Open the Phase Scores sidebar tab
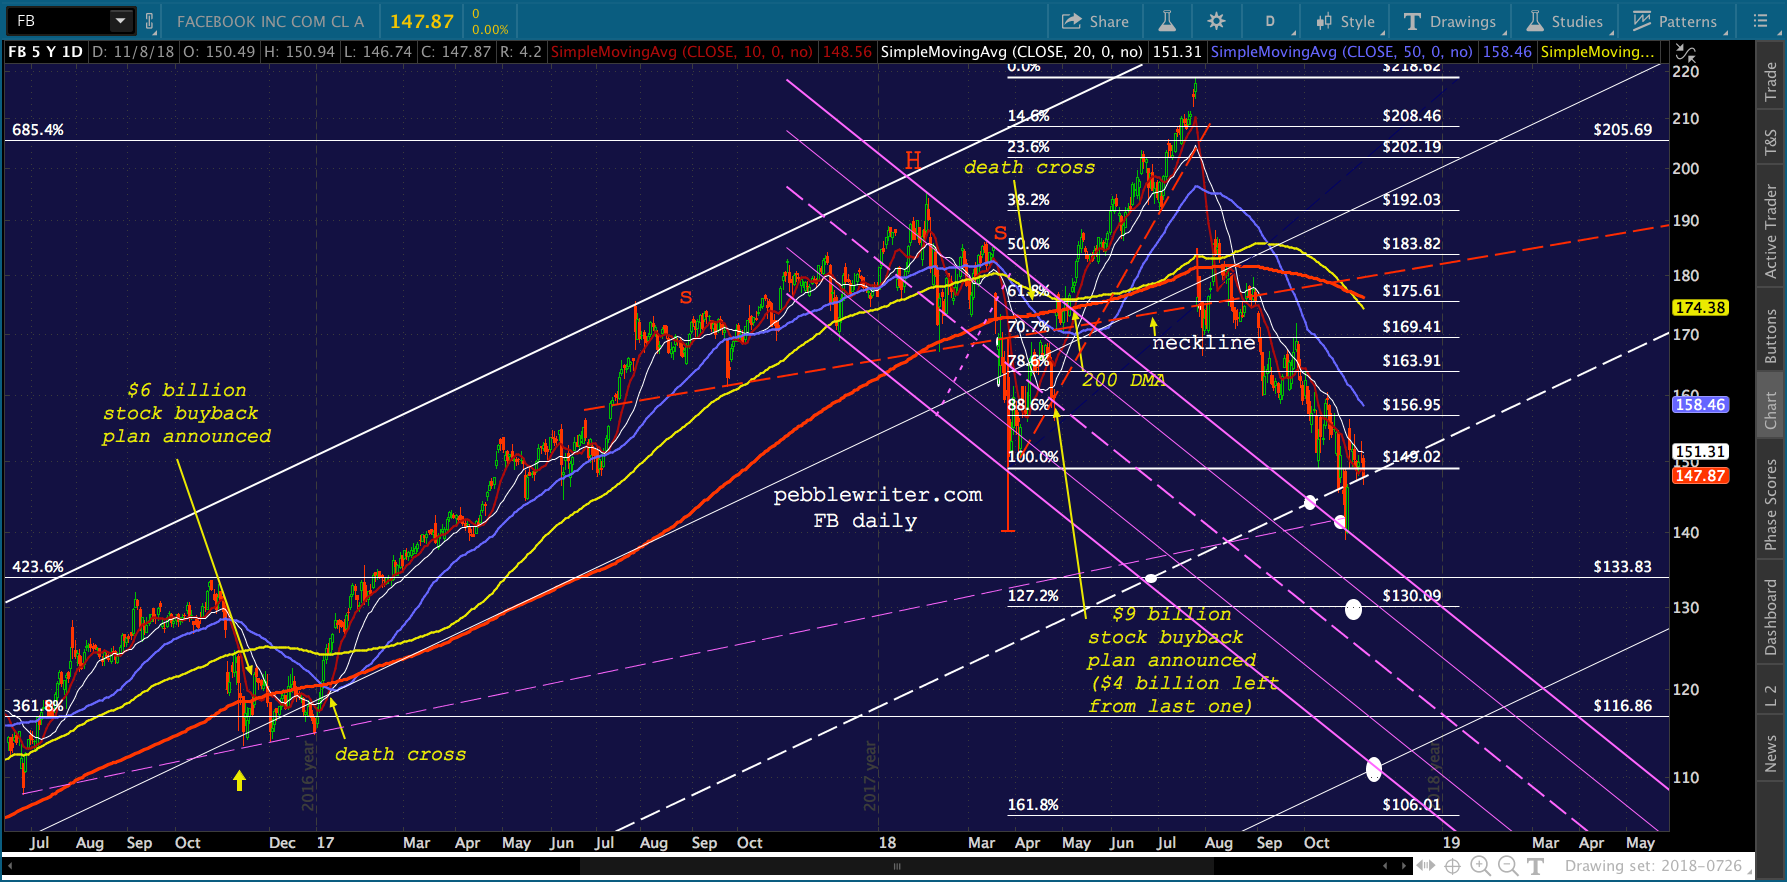Viewport: 1787px width, 882px height. pyautogui.click(x=1771, y=505)
